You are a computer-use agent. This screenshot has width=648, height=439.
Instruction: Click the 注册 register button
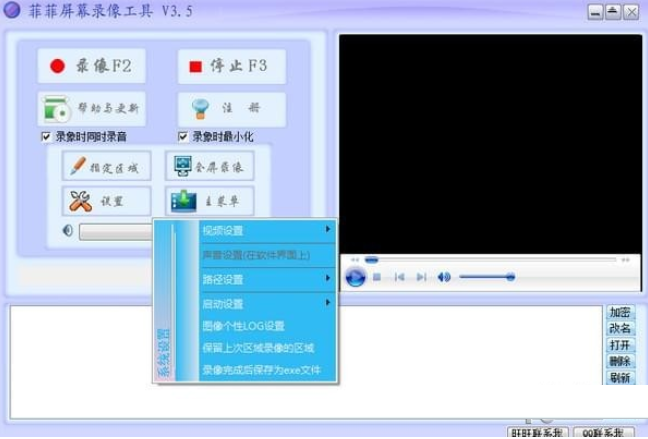click(x=231, y=109)
